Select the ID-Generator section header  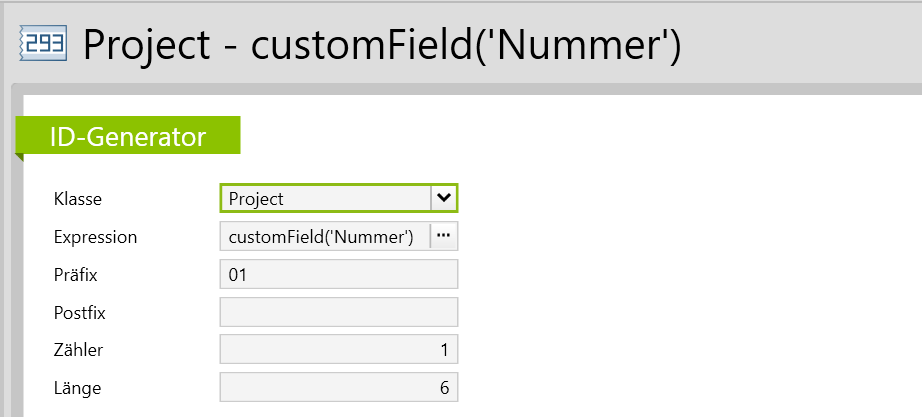[128, 136]
